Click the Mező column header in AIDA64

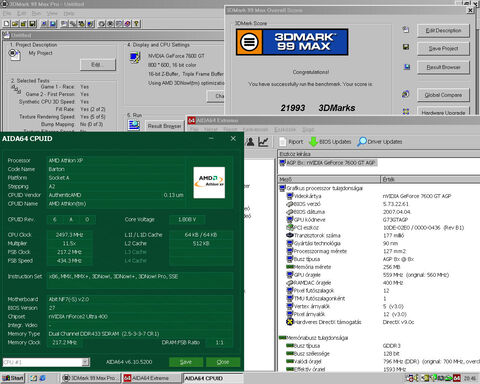pos(329,179)
